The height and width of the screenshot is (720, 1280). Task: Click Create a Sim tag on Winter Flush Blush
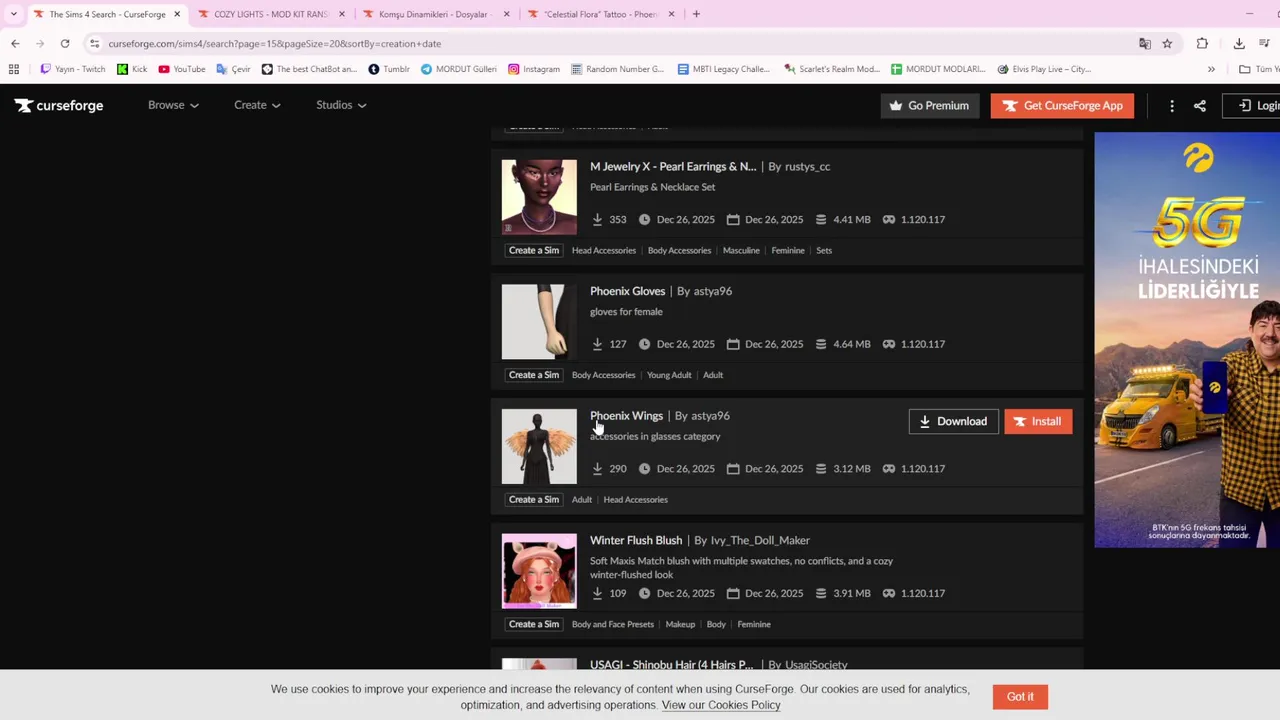tap(534, 624)
